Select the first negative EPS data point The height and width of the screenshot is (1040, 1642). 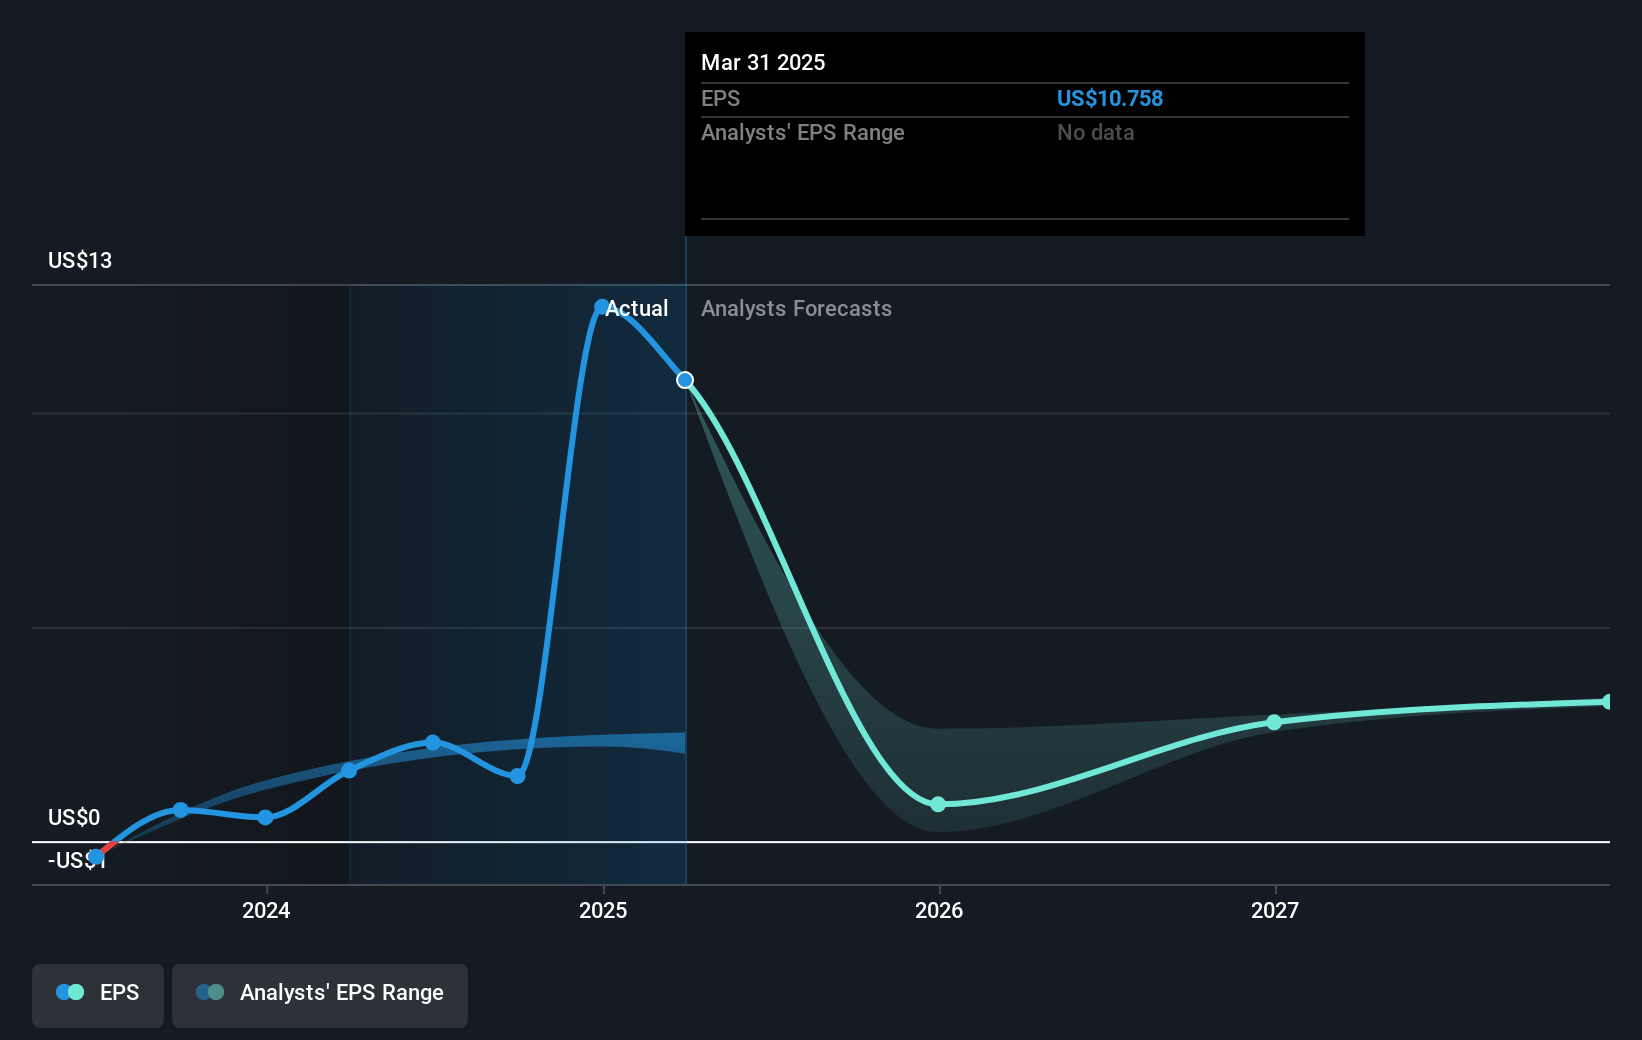(96, 857)
